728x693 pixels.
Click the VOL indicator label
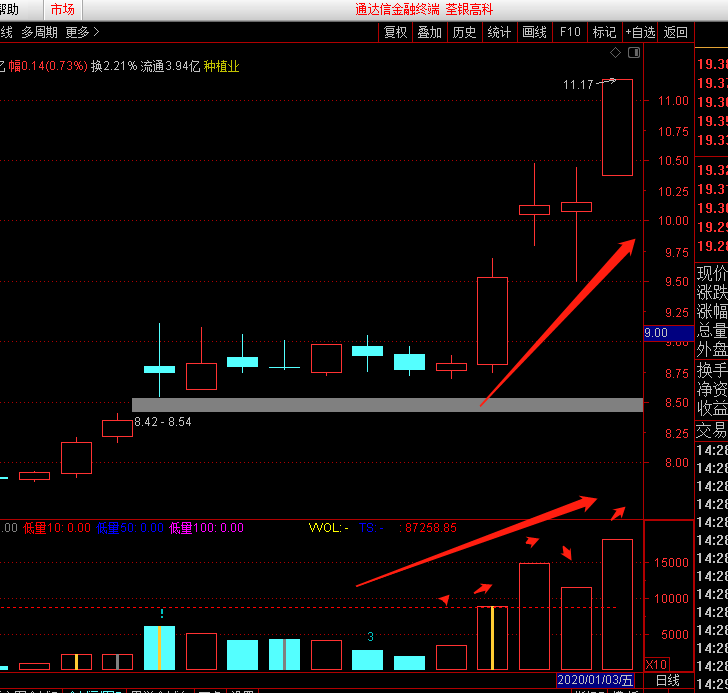pyautogui.click(x=328, y=528)
